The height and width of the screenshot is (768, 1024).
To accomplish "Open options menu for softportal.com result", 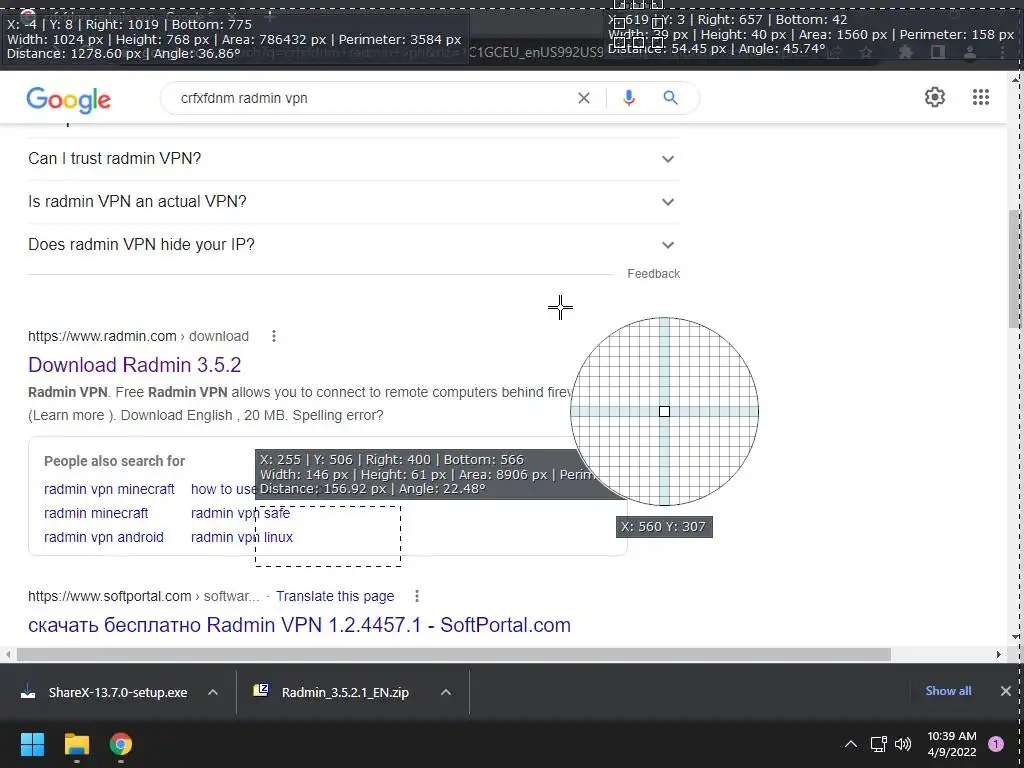I will coord(417,596).
